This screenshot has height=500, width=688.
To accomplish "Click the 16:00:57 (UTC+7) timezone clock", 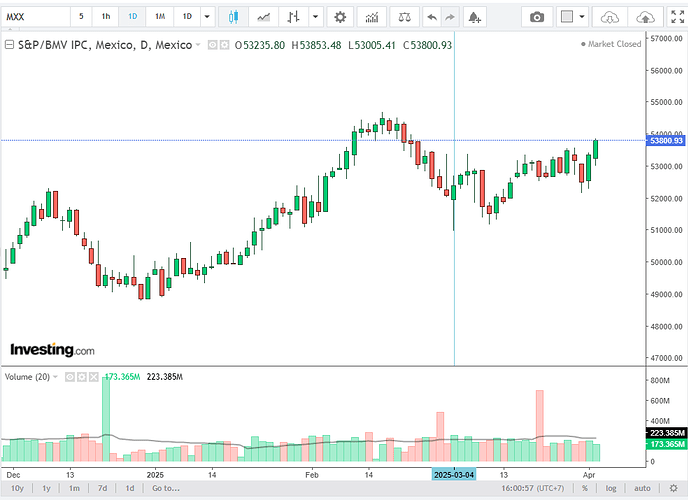I will (x=533, y=488).
